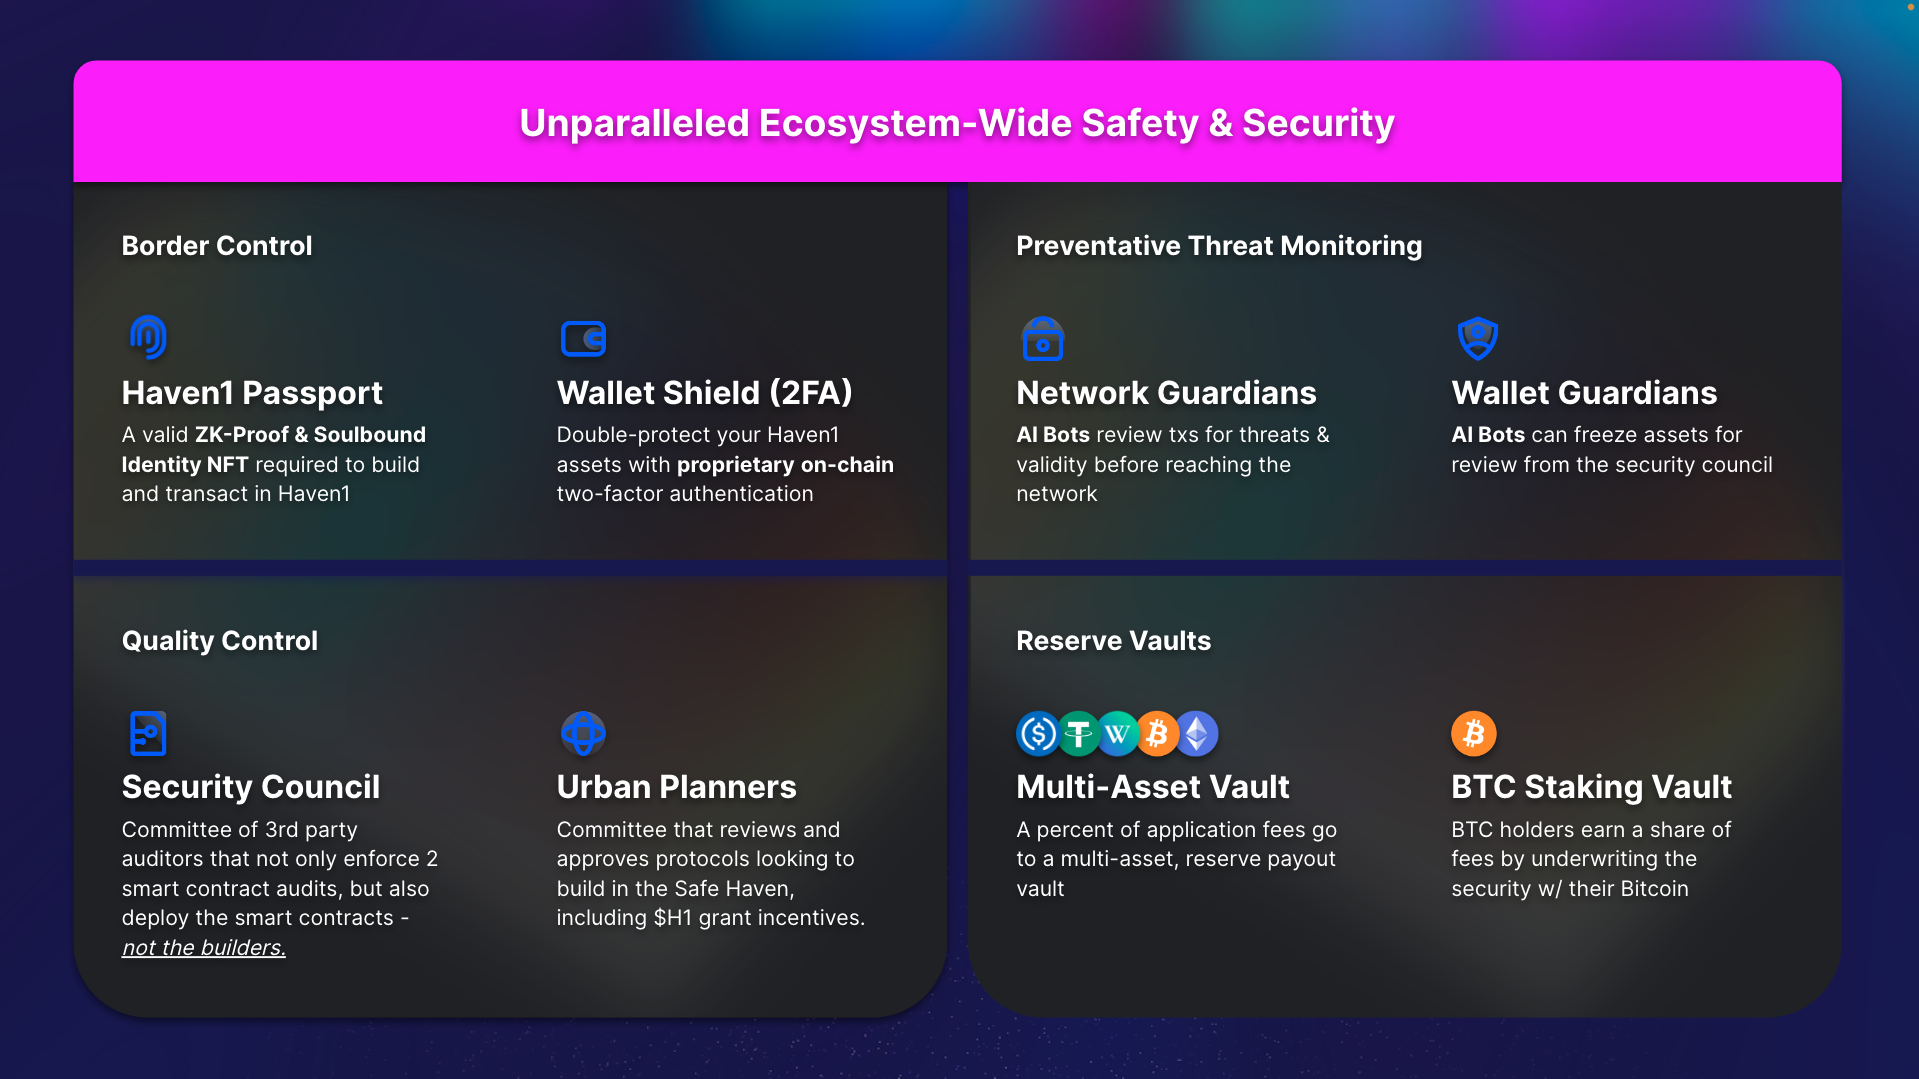Click the Unparalleled Ecosystem-Wide Safety & Security title
Image resolution: width=1919 pixels, height=1079 pixels.
[x=957, y=123]
